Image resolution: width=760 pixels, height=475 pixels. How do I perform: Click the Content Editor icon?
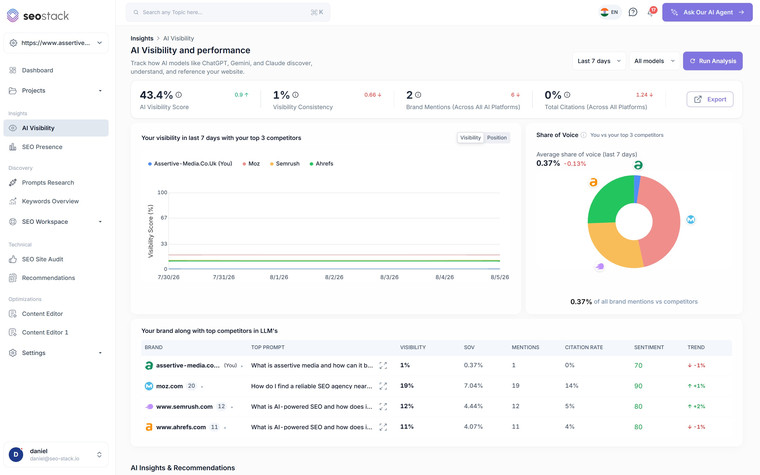(x=13, y=314)
